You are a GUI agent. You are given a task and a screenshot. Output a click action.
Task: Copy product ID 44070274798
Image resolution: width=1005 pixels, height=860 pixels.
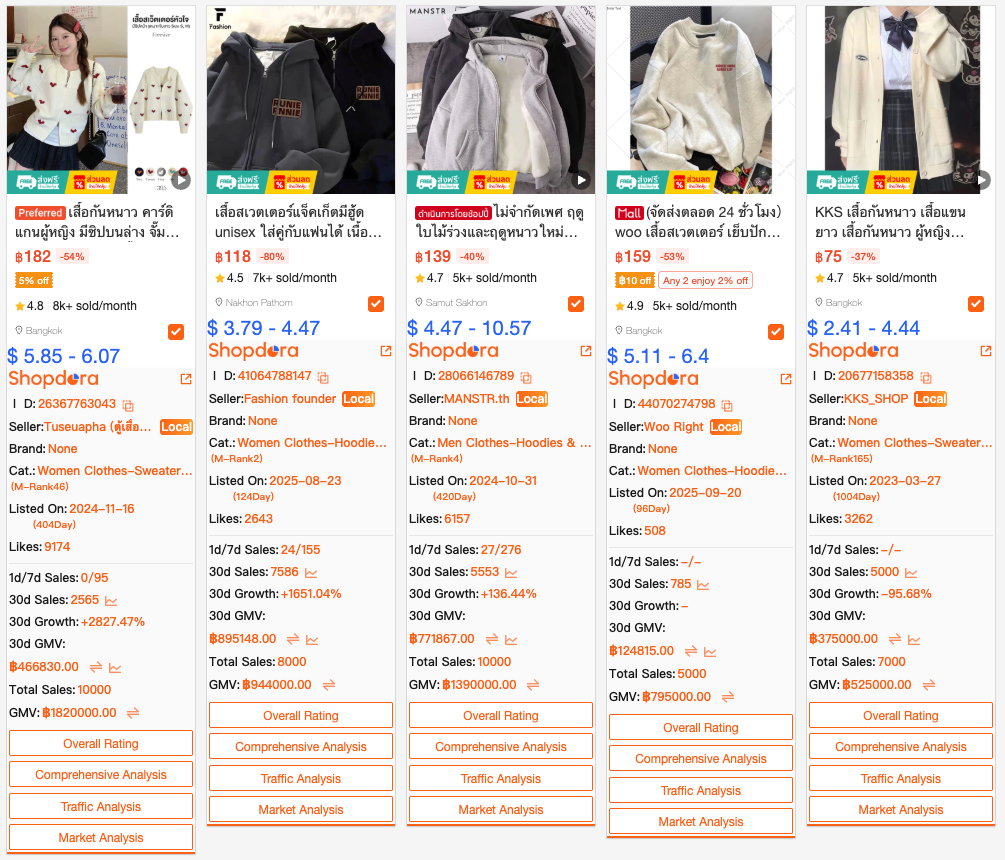[727, 405]
